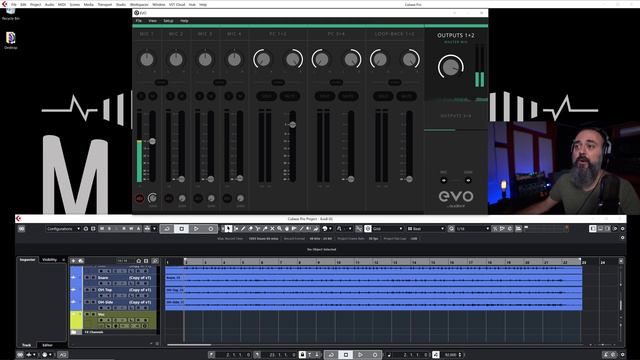Click the MIC 2 pan knob
This screenshot has height=360, width=640.
(x=176, y=60)
